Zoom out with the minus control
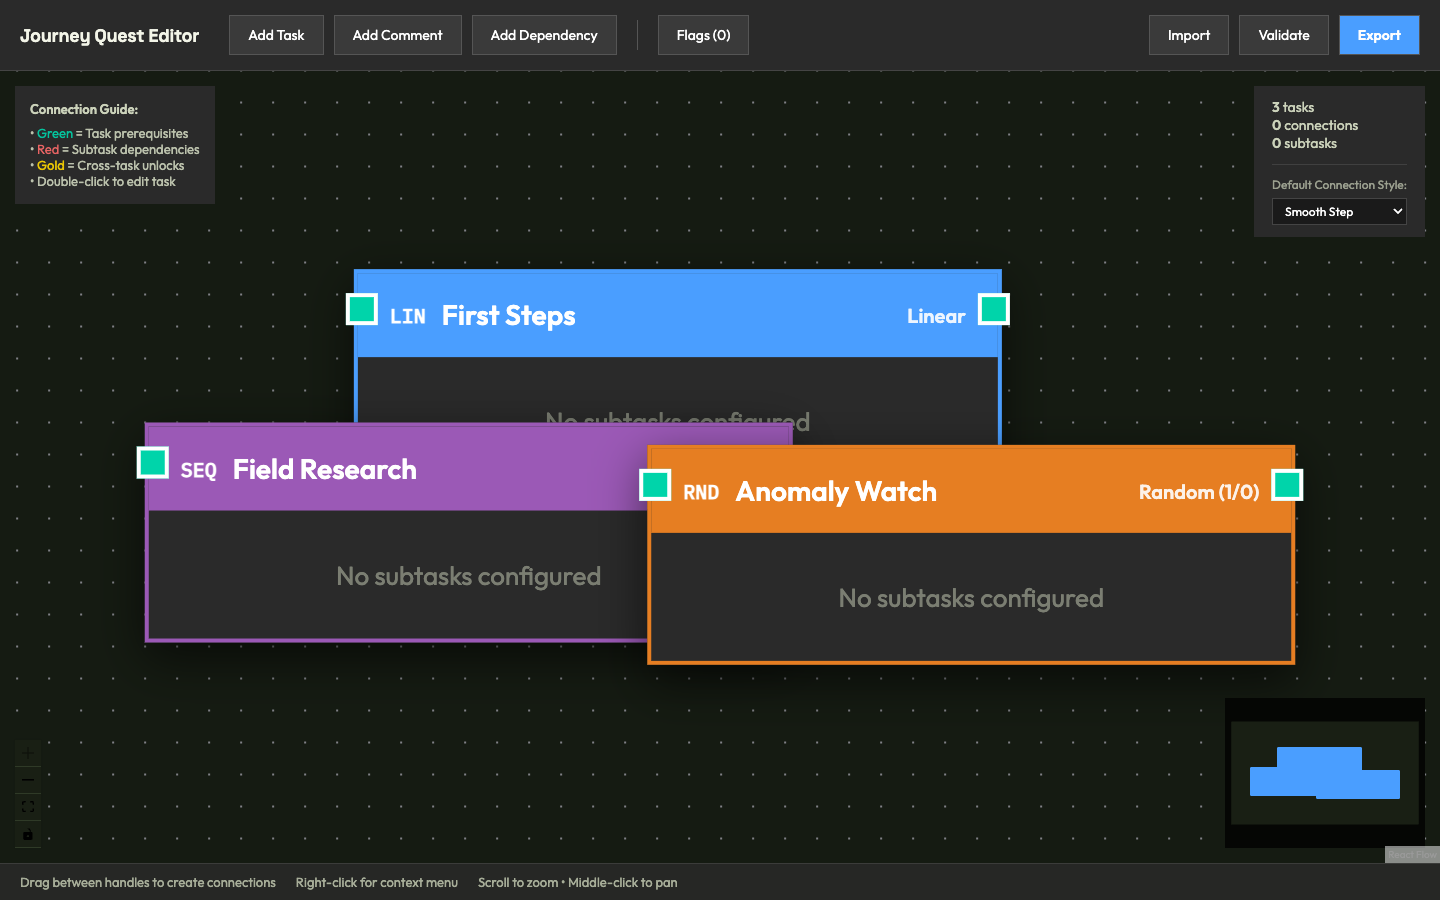 tap(28, 780)
